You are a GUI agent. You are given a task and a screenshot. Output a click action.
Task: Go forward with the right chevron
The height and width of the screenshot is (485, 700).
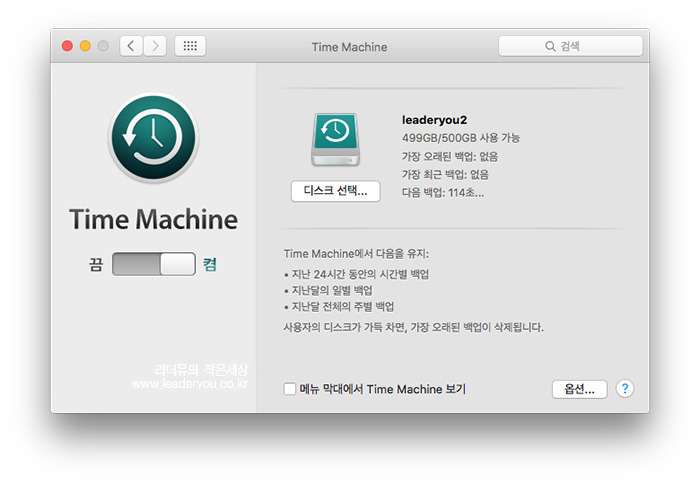pos(155,46)
